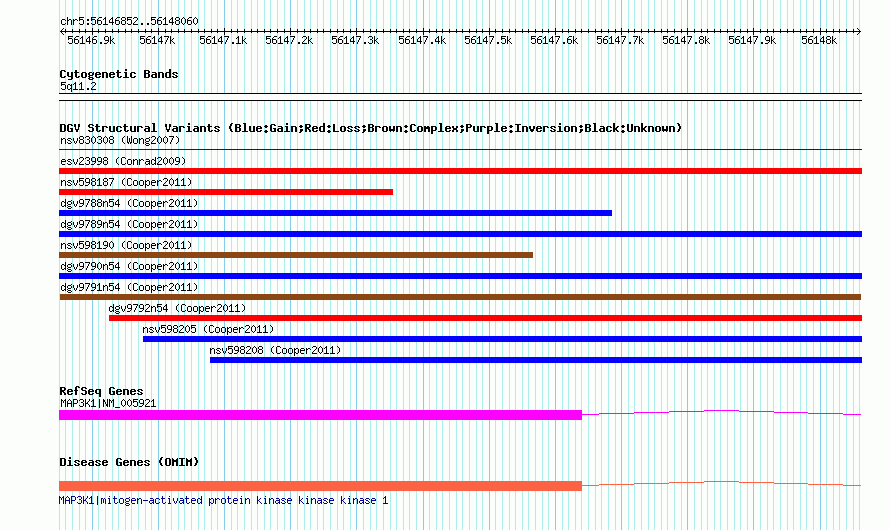
Task: Click the 56147.4k ruler tick label
Action: coord(422,40)
